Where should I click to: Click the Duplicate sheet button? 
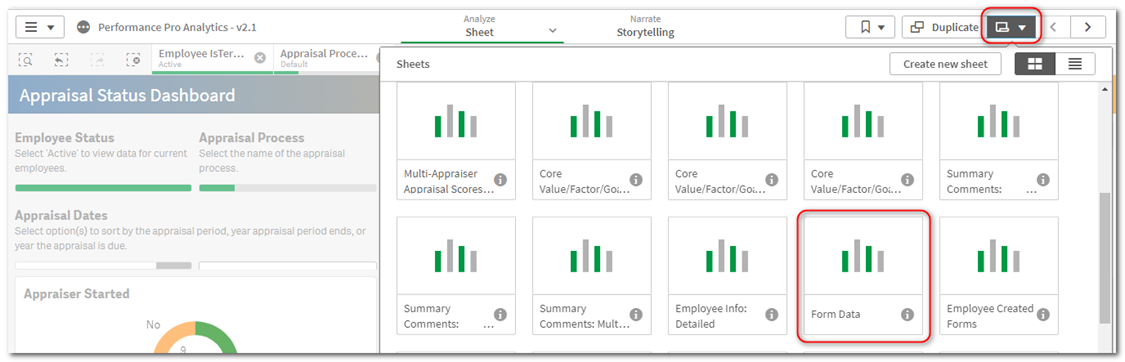pyautogui.click(x=943, y=27)
